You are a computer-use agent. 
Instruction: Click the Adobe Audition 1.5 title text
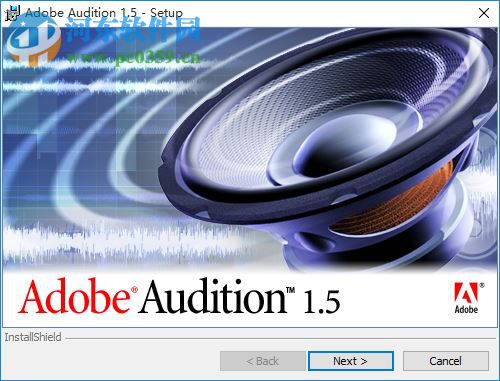[x=179, y=297]
